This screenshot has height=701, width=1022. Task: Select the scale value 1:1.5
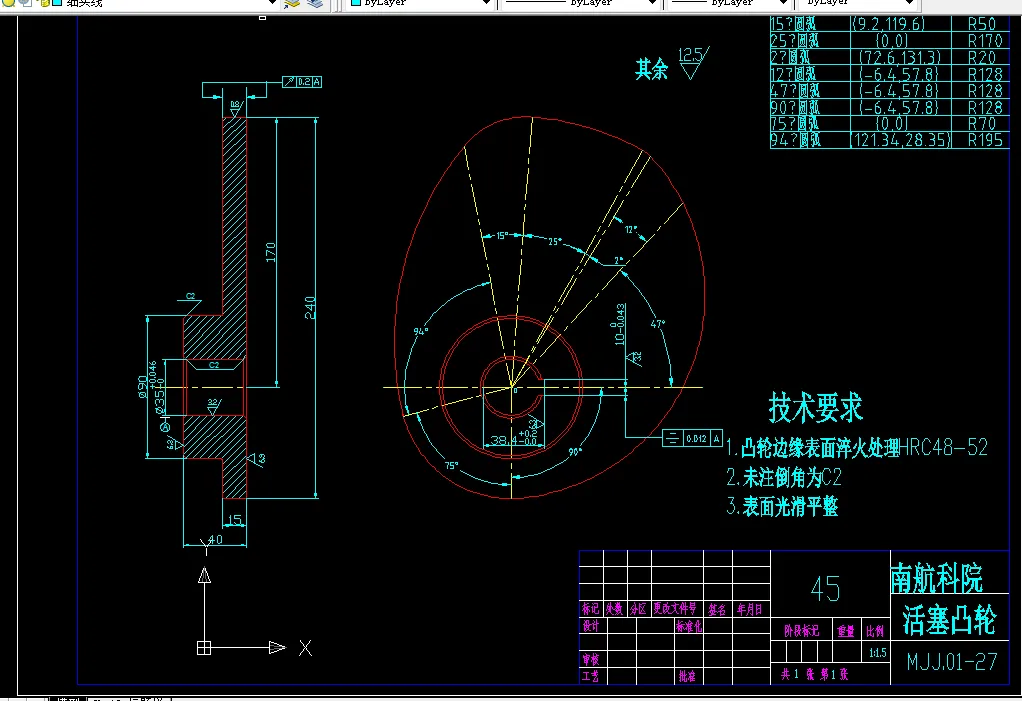pyautogui.click(x=877, y=653)
